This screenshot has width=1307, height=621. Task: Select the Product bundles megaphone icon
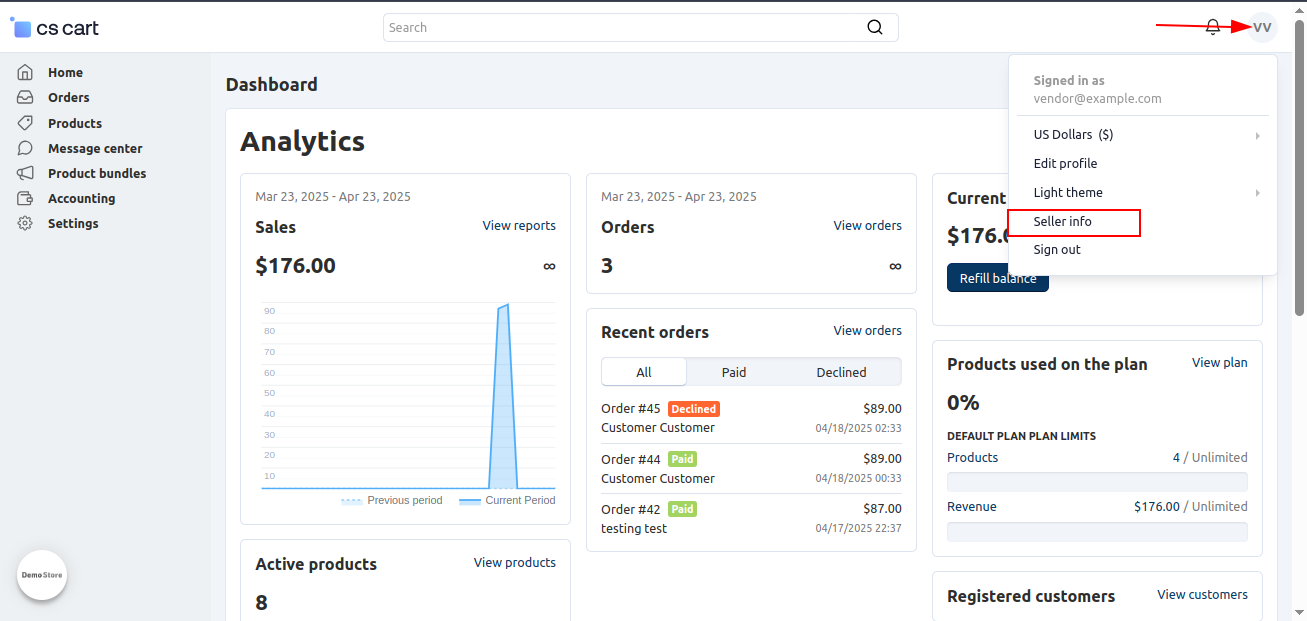(24, 172)
